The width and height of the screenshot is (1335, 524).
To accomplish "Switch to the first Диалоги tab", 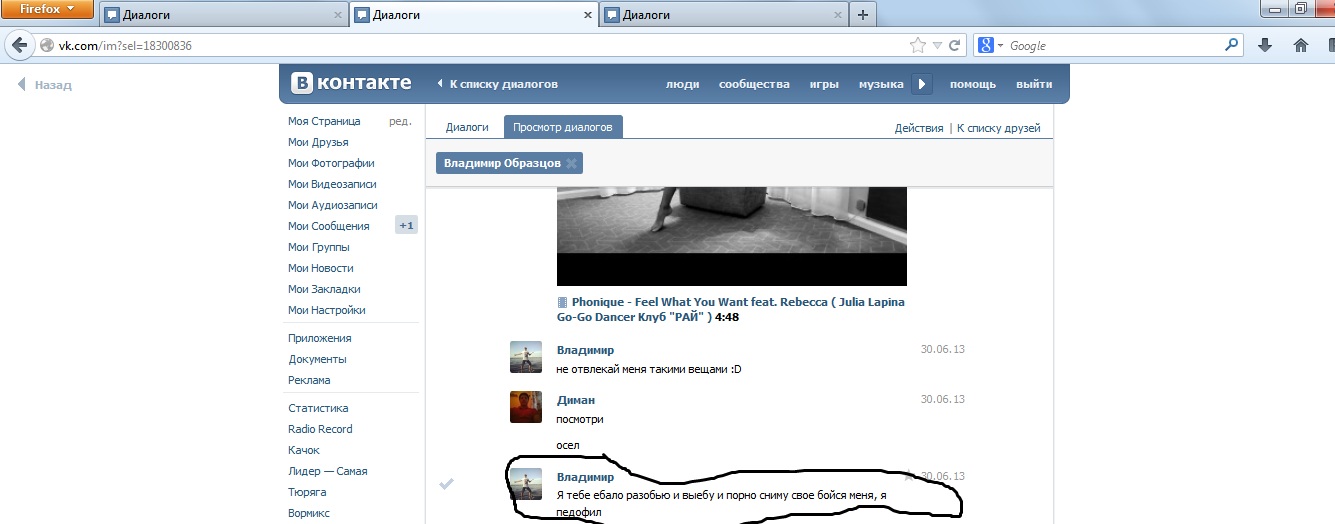I will point(224,15).
